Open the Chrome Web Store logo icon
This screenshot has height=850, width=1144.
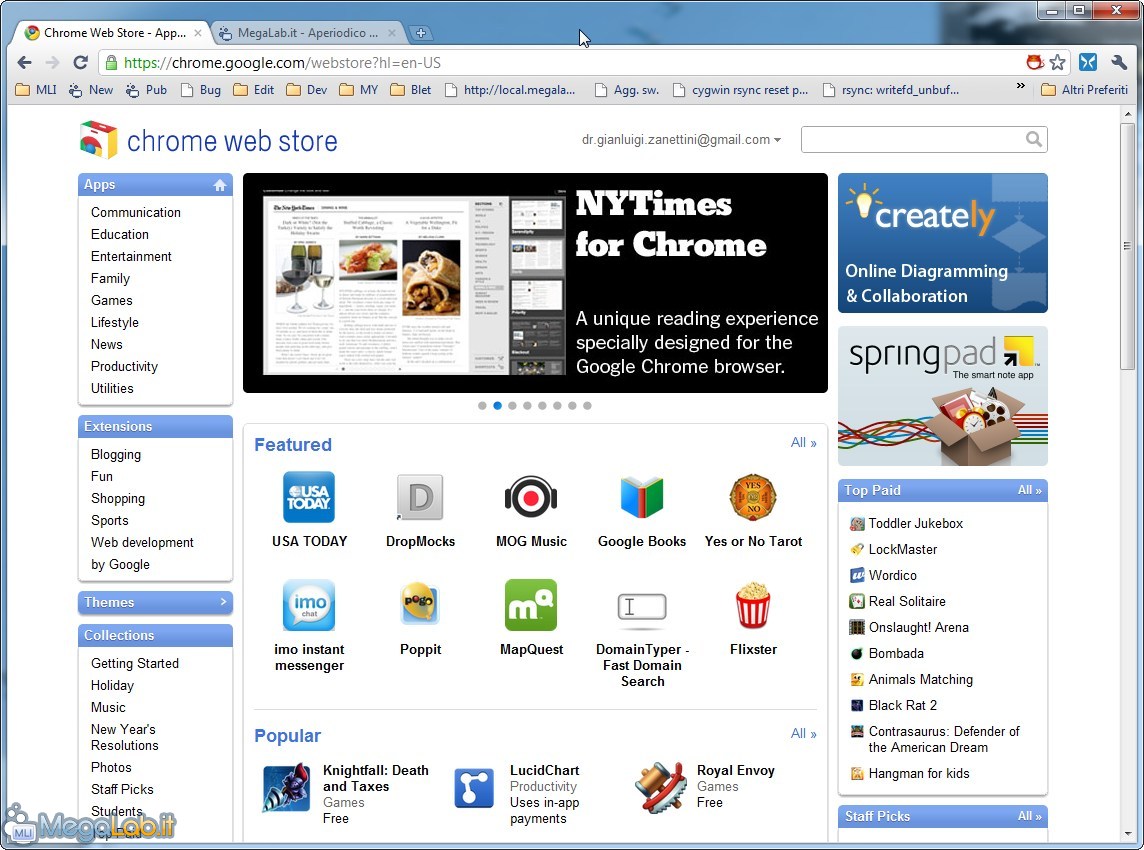(98, 139)
